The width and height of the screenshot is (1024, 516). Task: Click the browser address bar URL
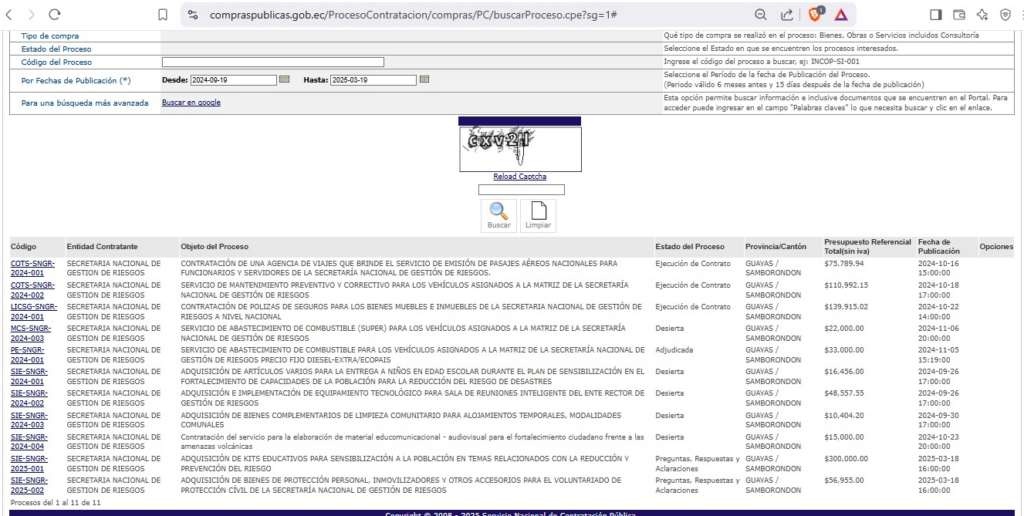(x=414, y=14)
